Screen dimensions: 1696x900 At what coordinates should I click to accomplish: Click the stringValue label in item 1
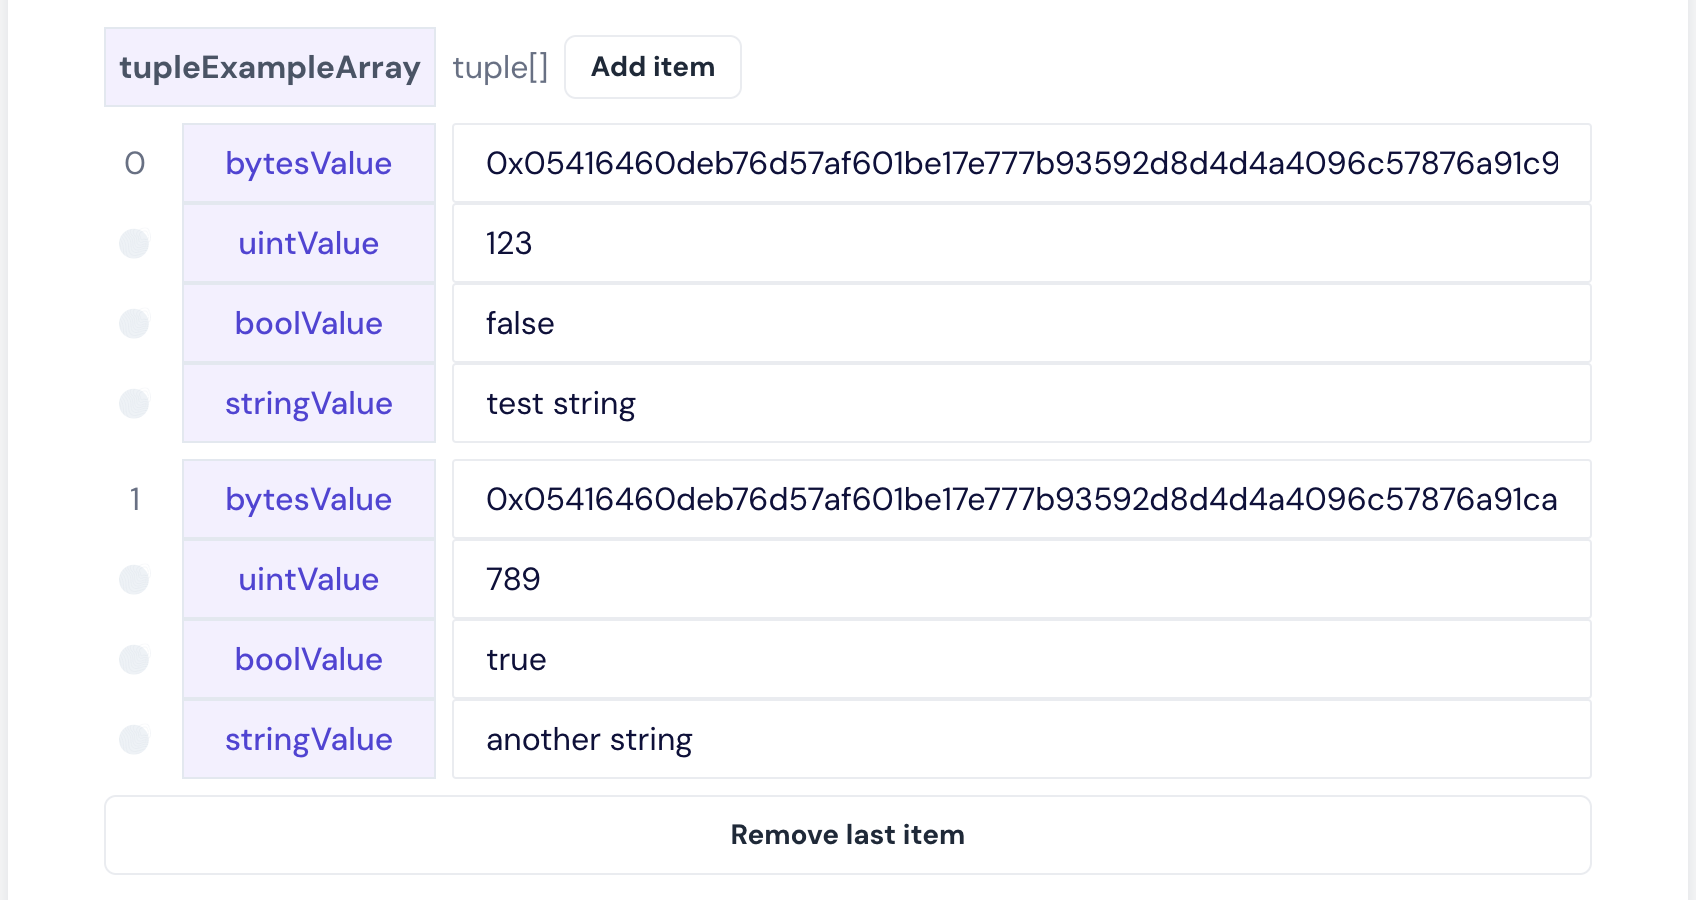click(x=309, y=739)
